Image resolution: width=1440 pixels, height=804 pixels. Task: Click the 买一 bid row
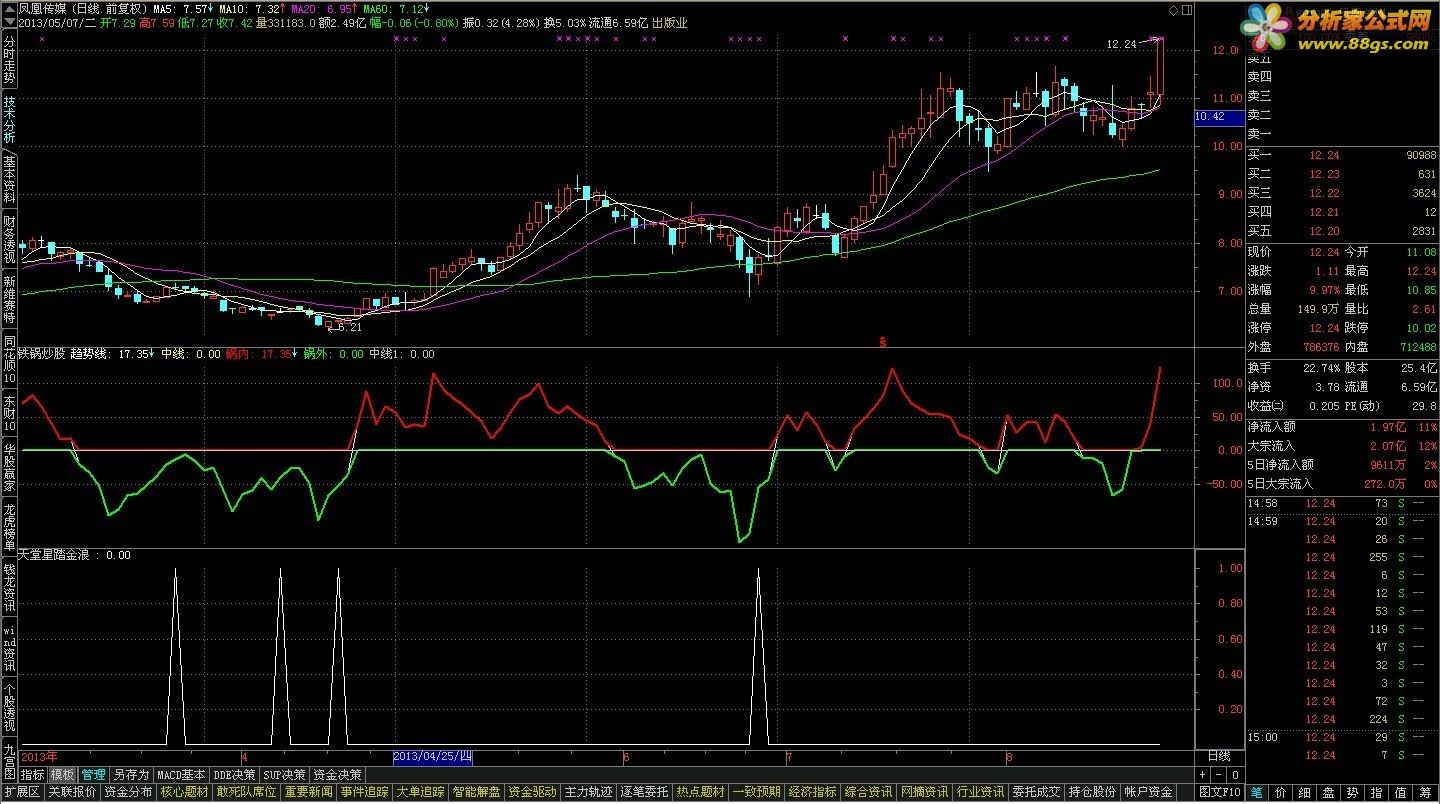tap(1342, 155)
